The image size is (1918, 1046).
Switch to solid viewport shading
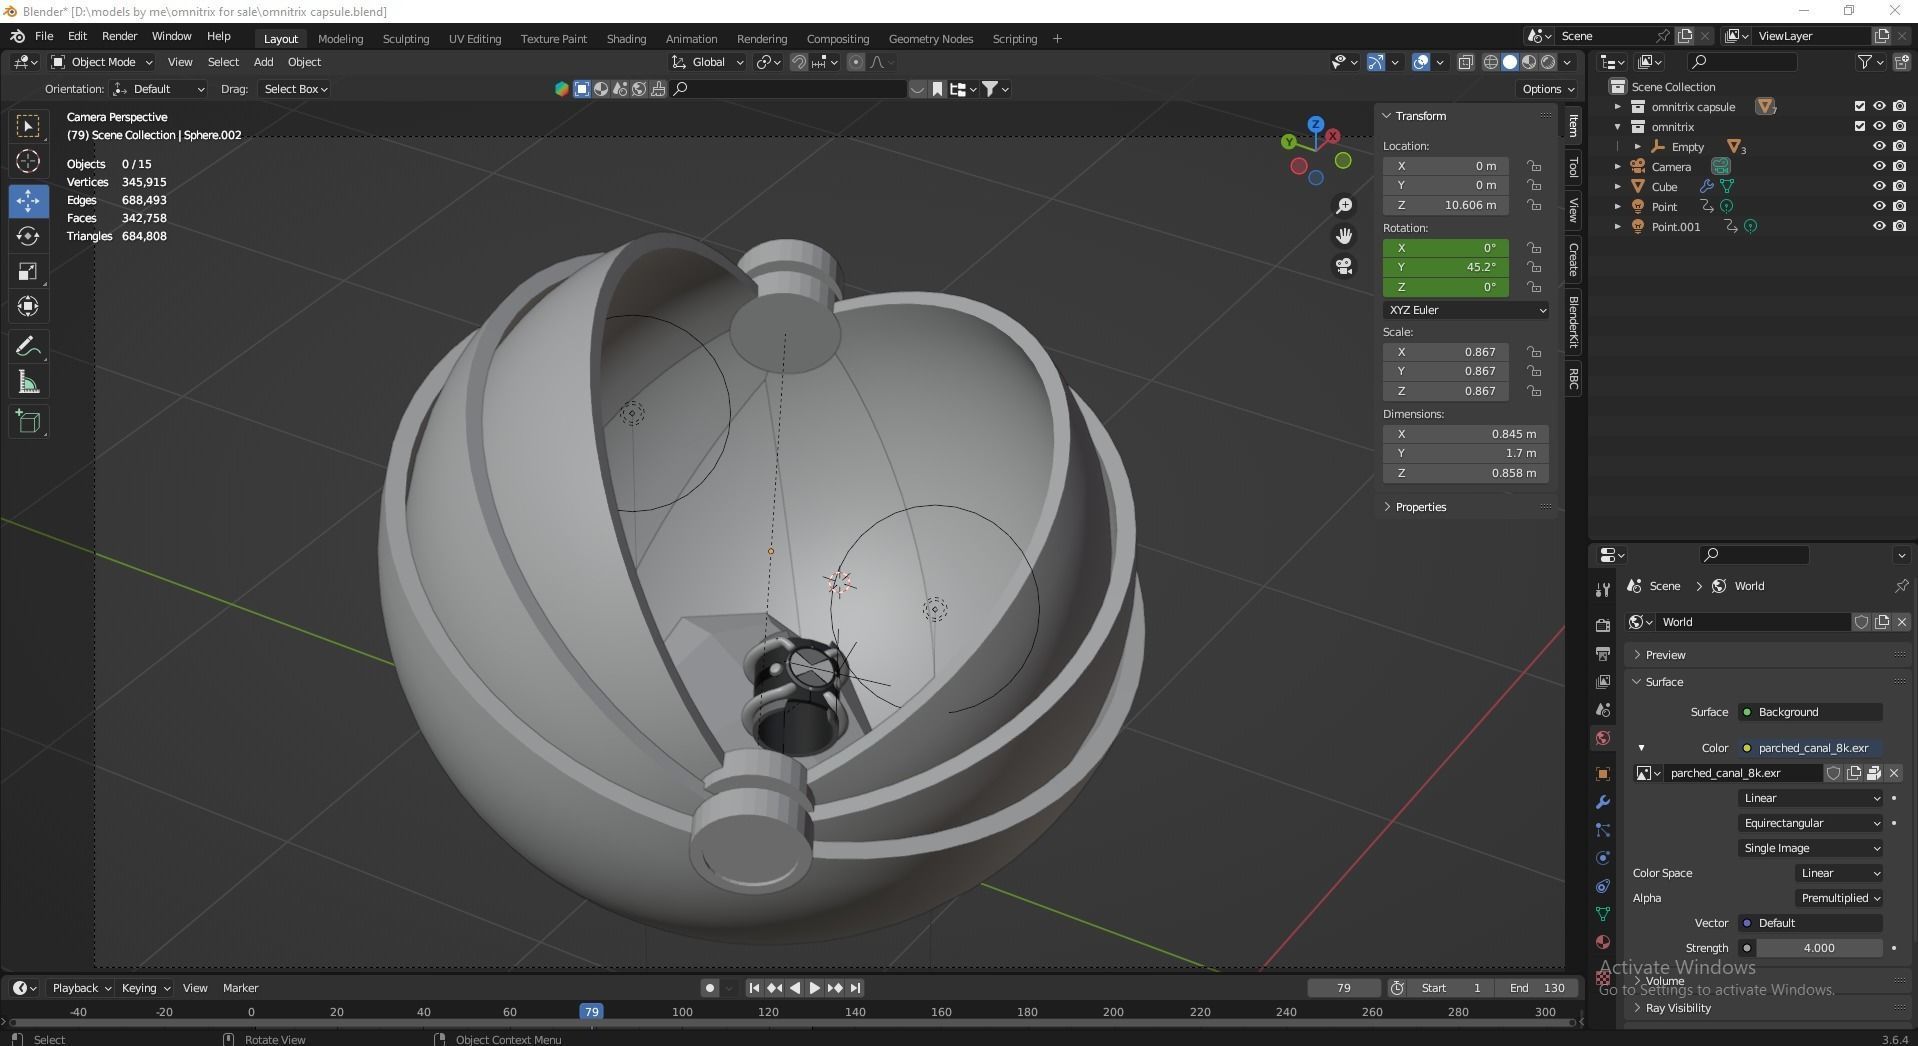(1510, 62)
